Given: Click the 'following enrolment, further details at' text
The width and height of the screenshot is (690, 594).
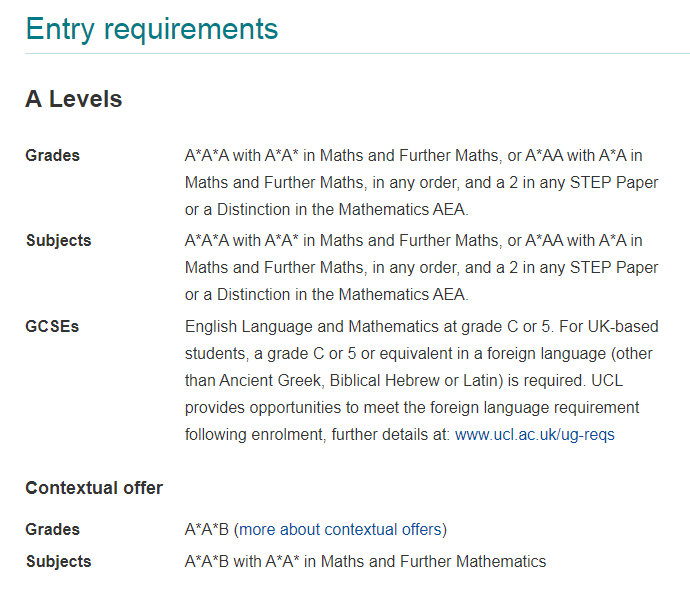Looking at the screenshot, I should [317, 435].
